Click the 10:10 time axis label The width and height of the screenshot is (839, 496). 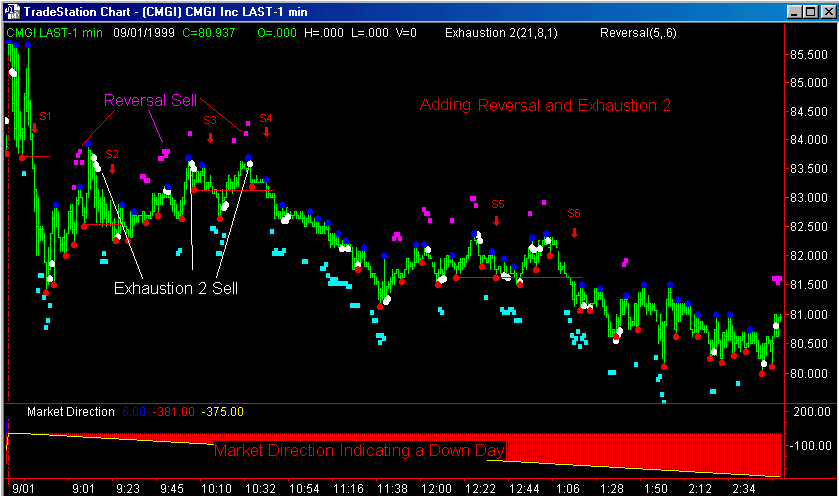point(216,489)
